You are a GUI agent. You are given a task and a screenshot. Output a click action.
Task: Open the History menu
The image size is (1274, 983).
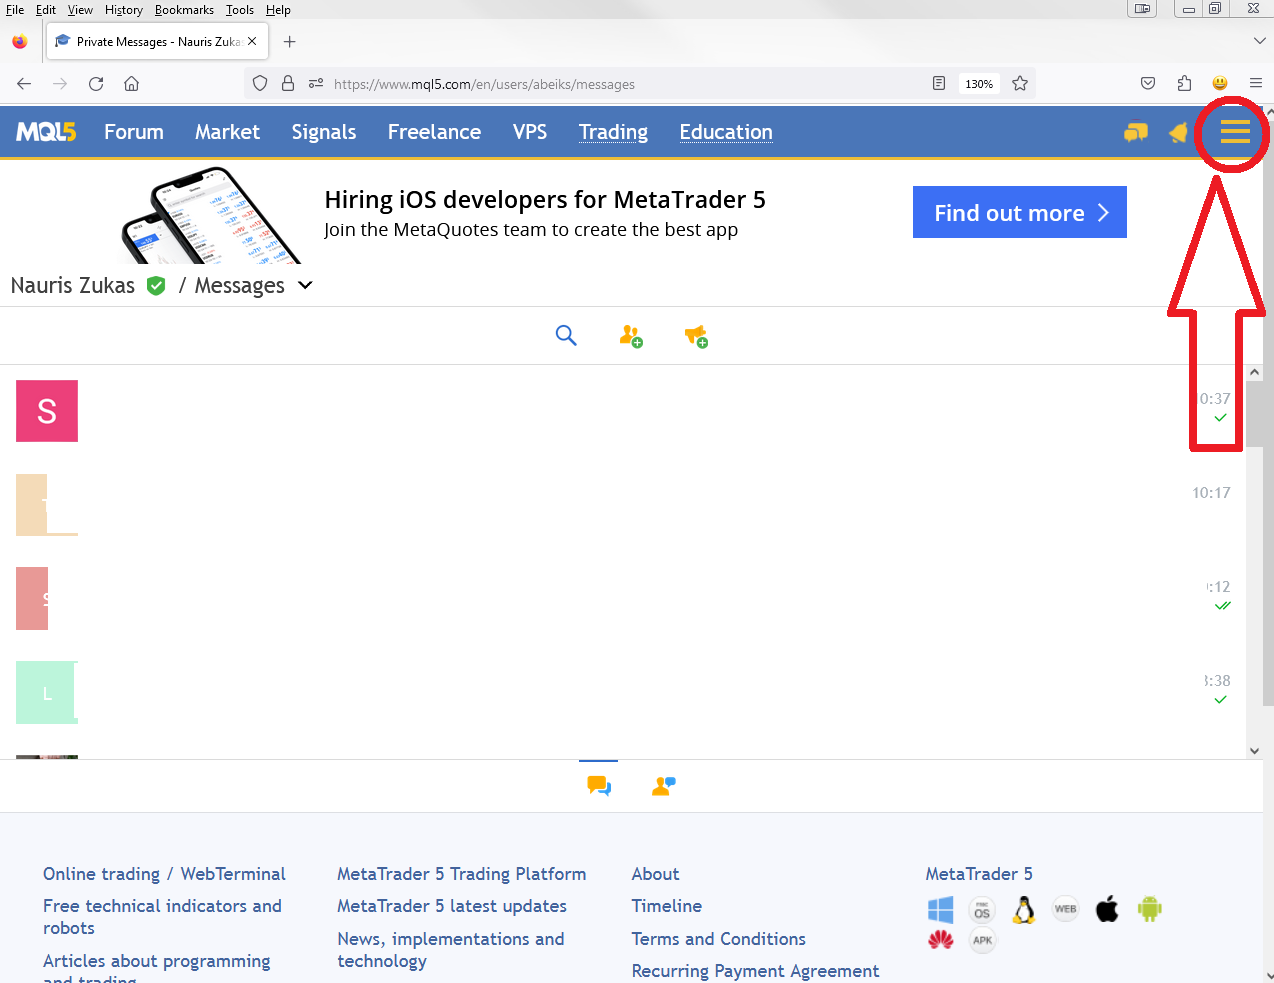(124, 10)
